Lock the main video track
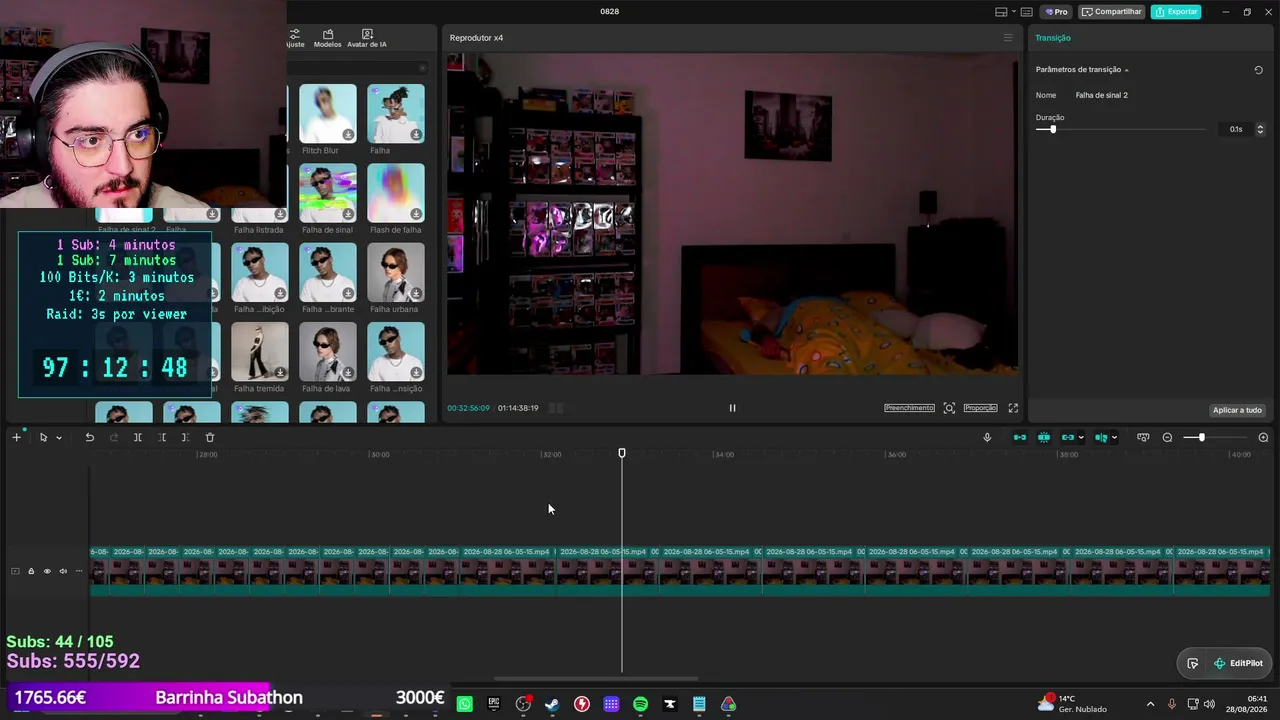The width and height of the screenshot is (1280, 720). click(31, 571)
